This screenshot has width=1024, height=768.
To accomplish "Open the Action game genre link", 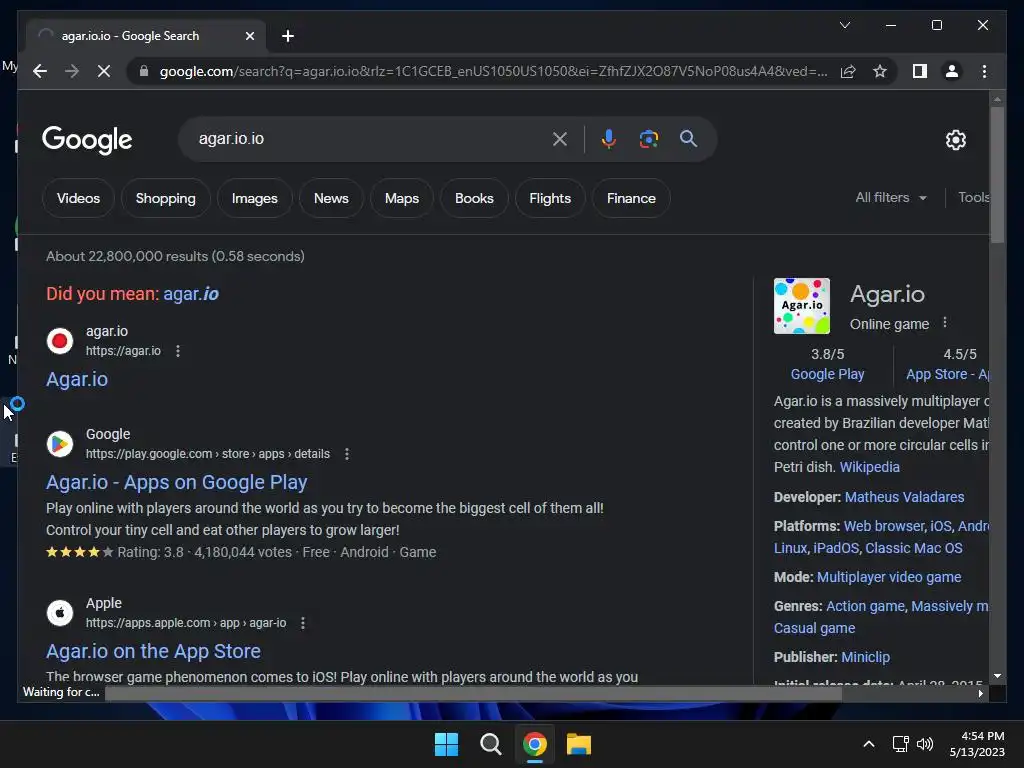I will [865, 607].
